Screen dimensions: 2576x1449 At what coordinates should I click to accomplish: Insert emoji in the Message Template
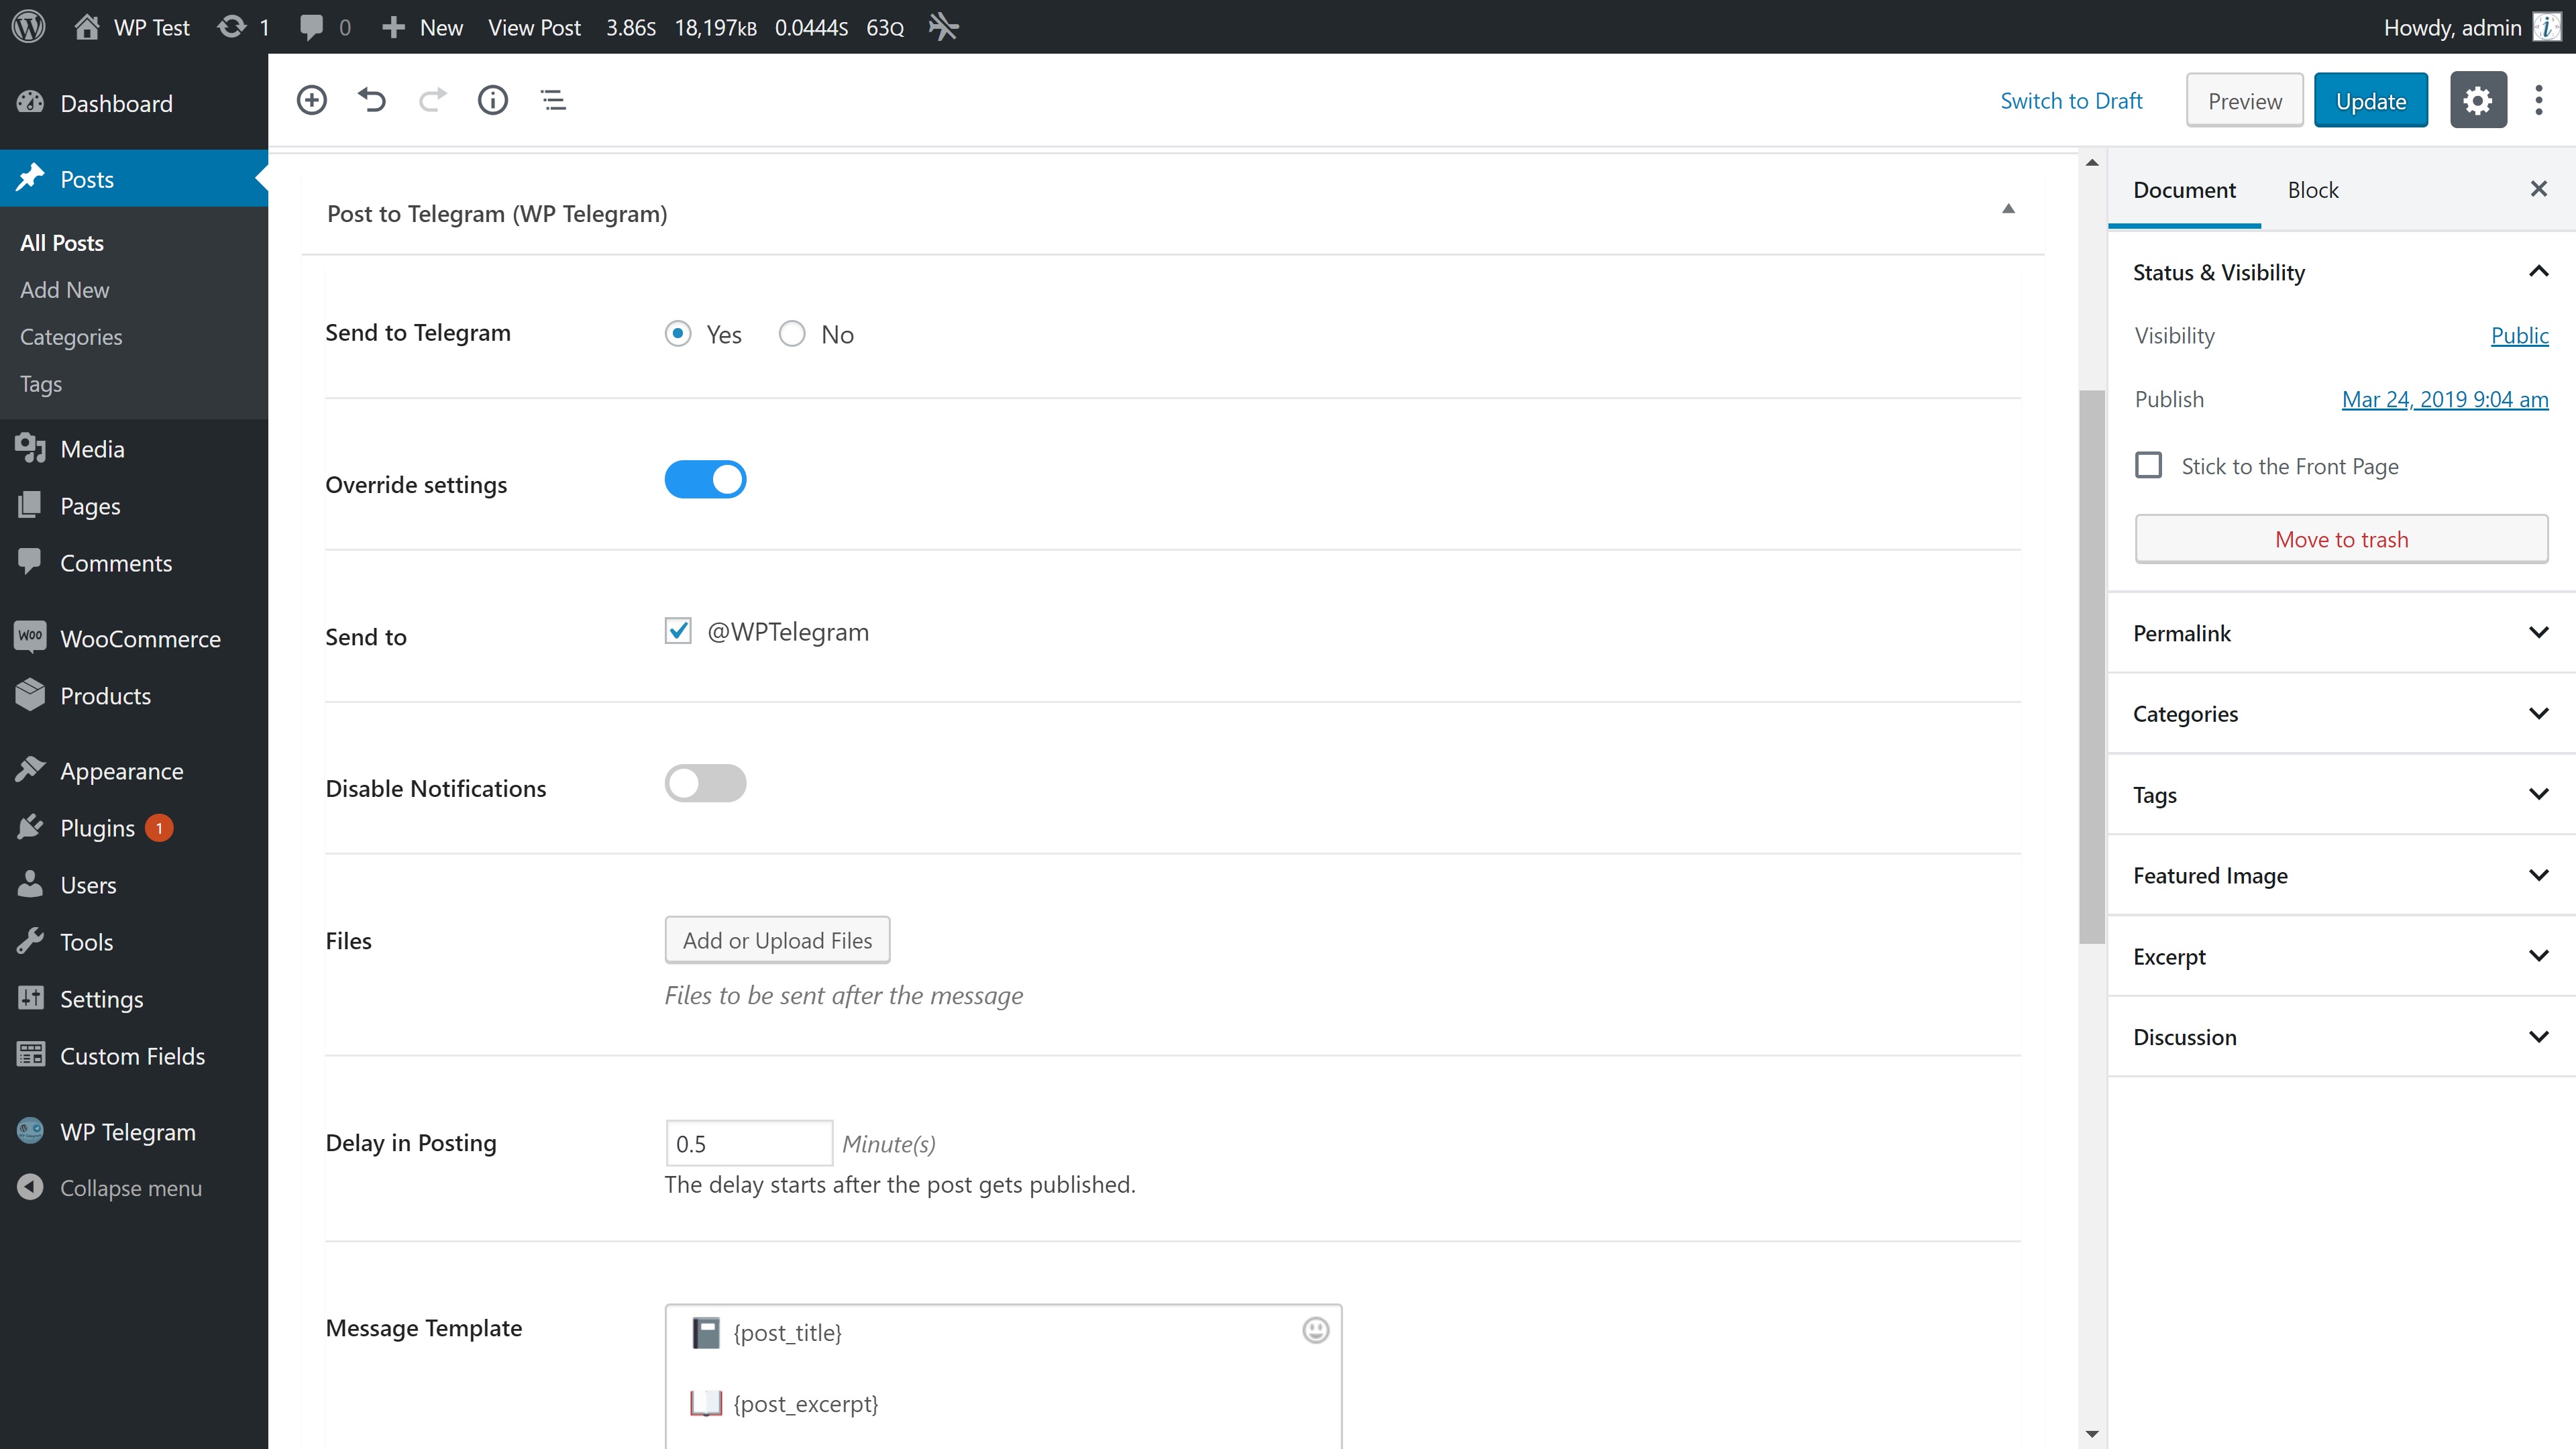[x=1315, y=1330]
